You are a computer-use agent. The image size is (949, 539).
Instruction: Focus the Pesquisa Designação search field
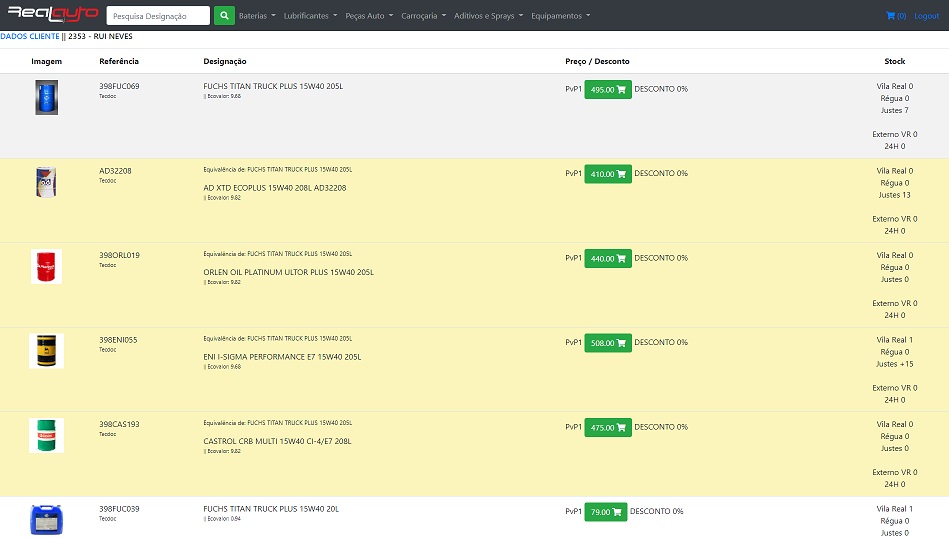click(158, 16)
